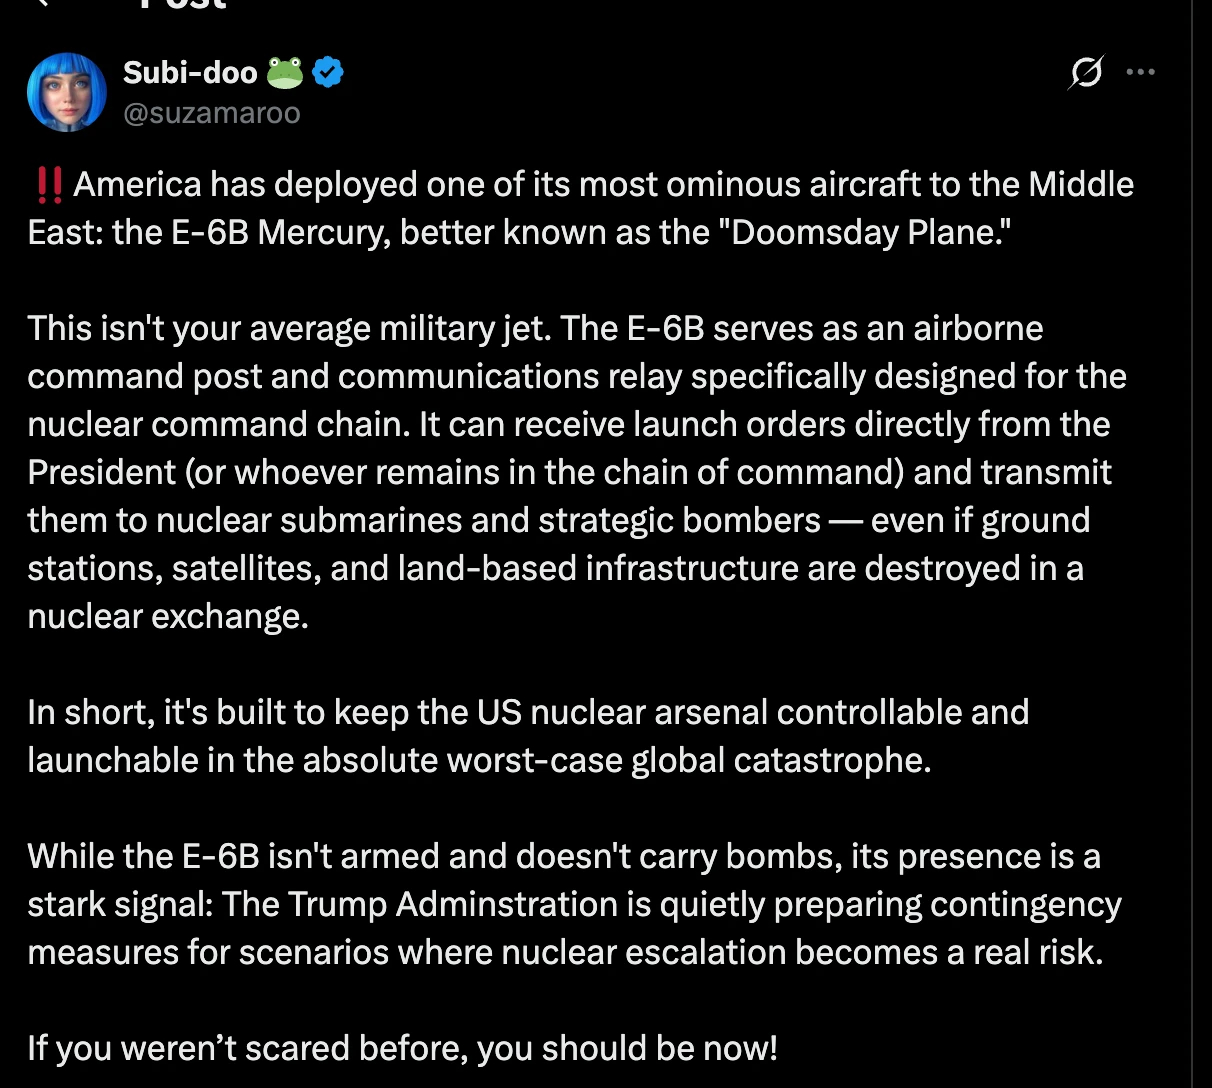
Task: Open the Grok explain post icon
Action: [1086, 72]
